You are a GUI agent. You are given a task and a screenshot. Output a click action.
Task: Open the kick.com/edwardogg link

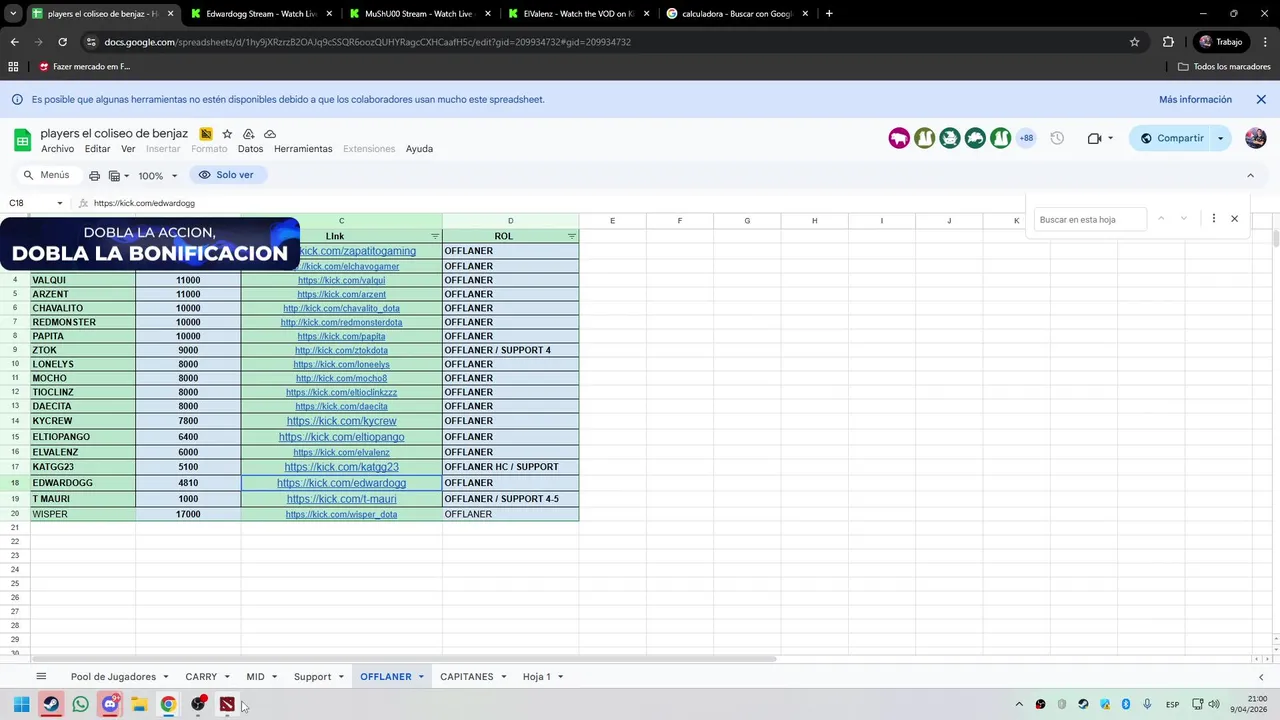(x=341, y=483)
